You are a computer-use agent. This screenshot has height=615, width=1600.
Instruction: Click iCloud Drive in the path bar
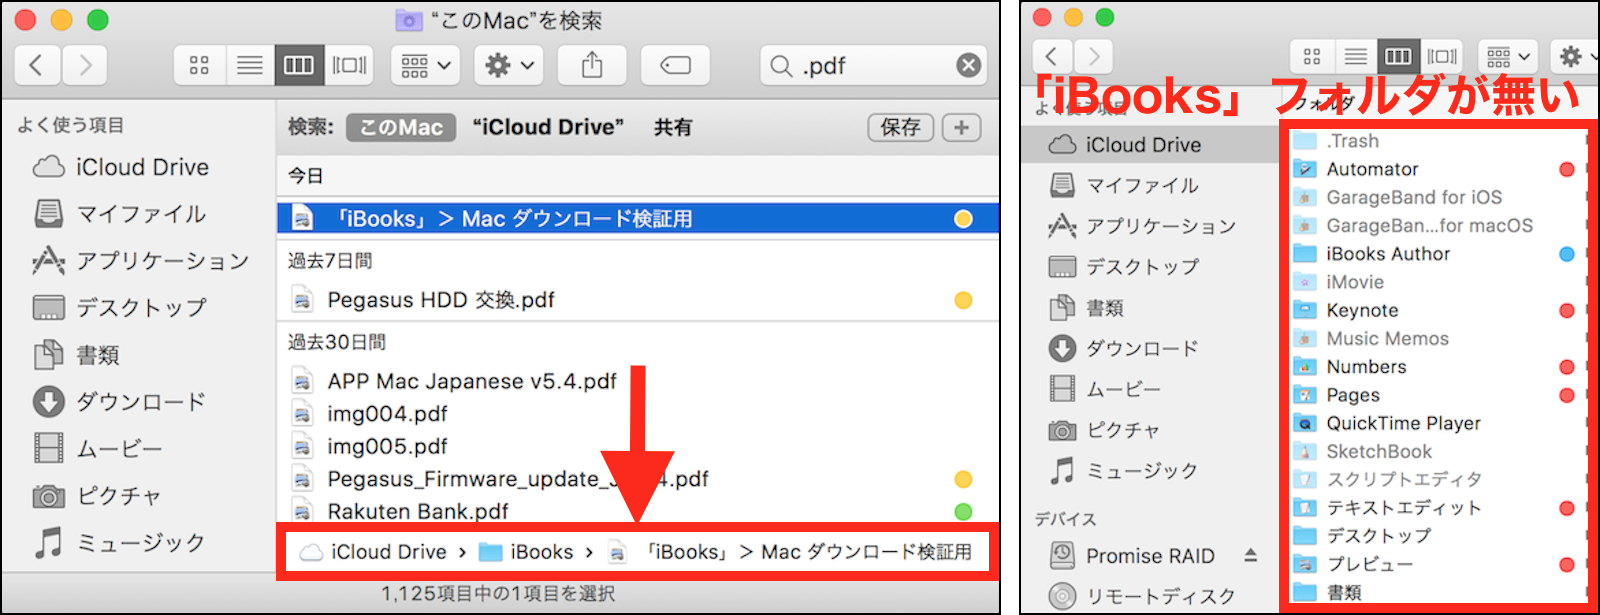pyautogui.click(x=374, y=552)
